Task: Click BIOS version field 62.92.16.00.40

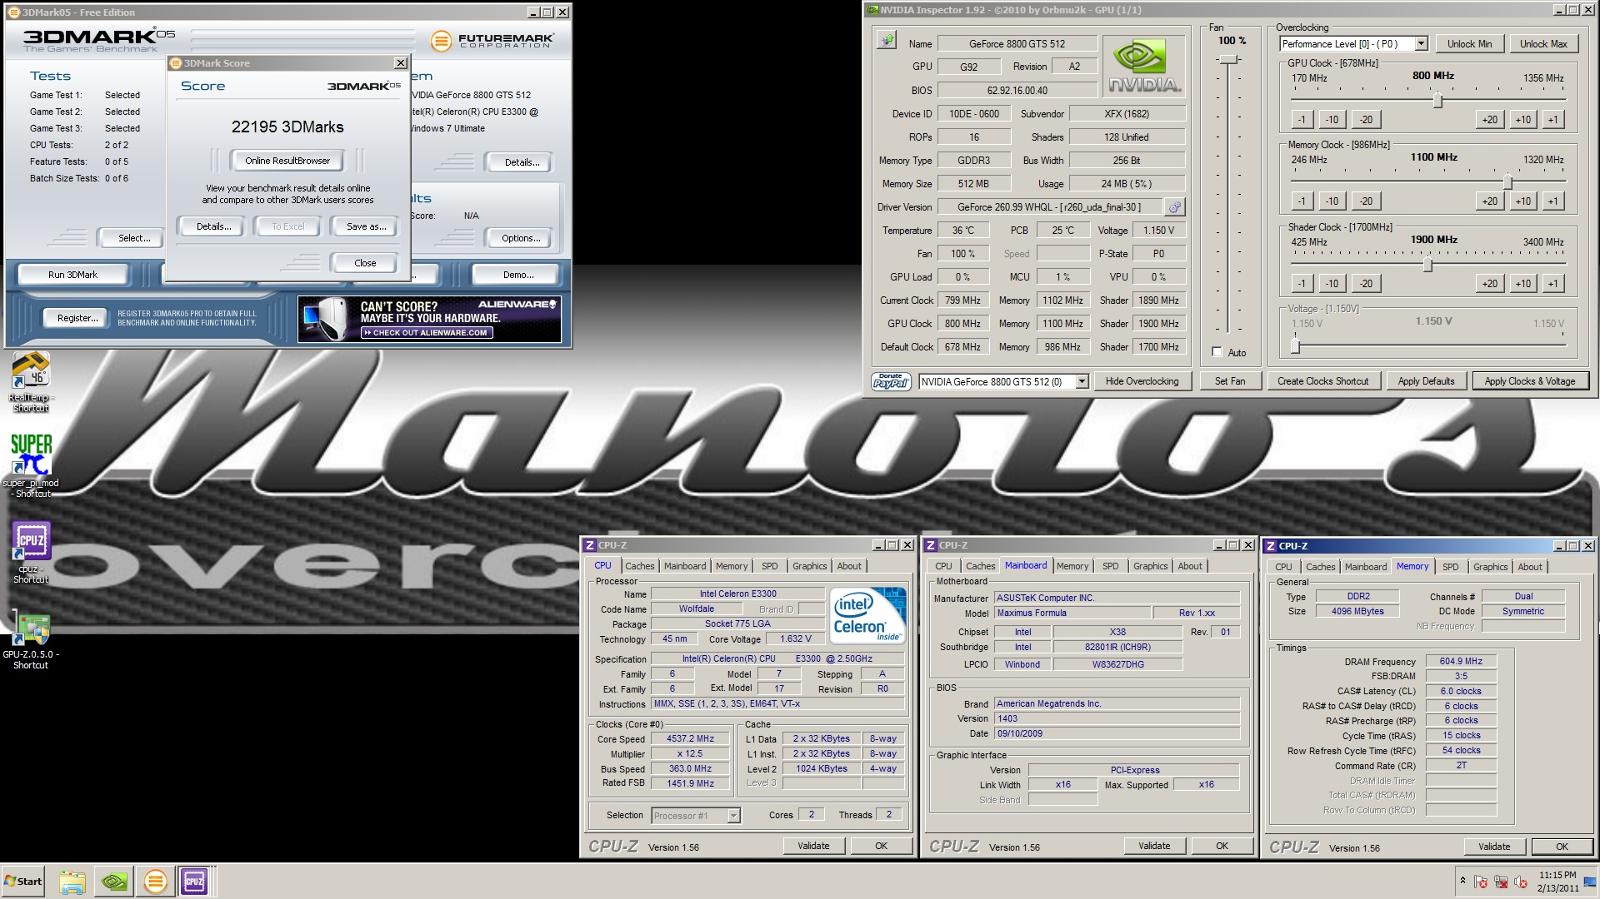Action: (1017, 90)
